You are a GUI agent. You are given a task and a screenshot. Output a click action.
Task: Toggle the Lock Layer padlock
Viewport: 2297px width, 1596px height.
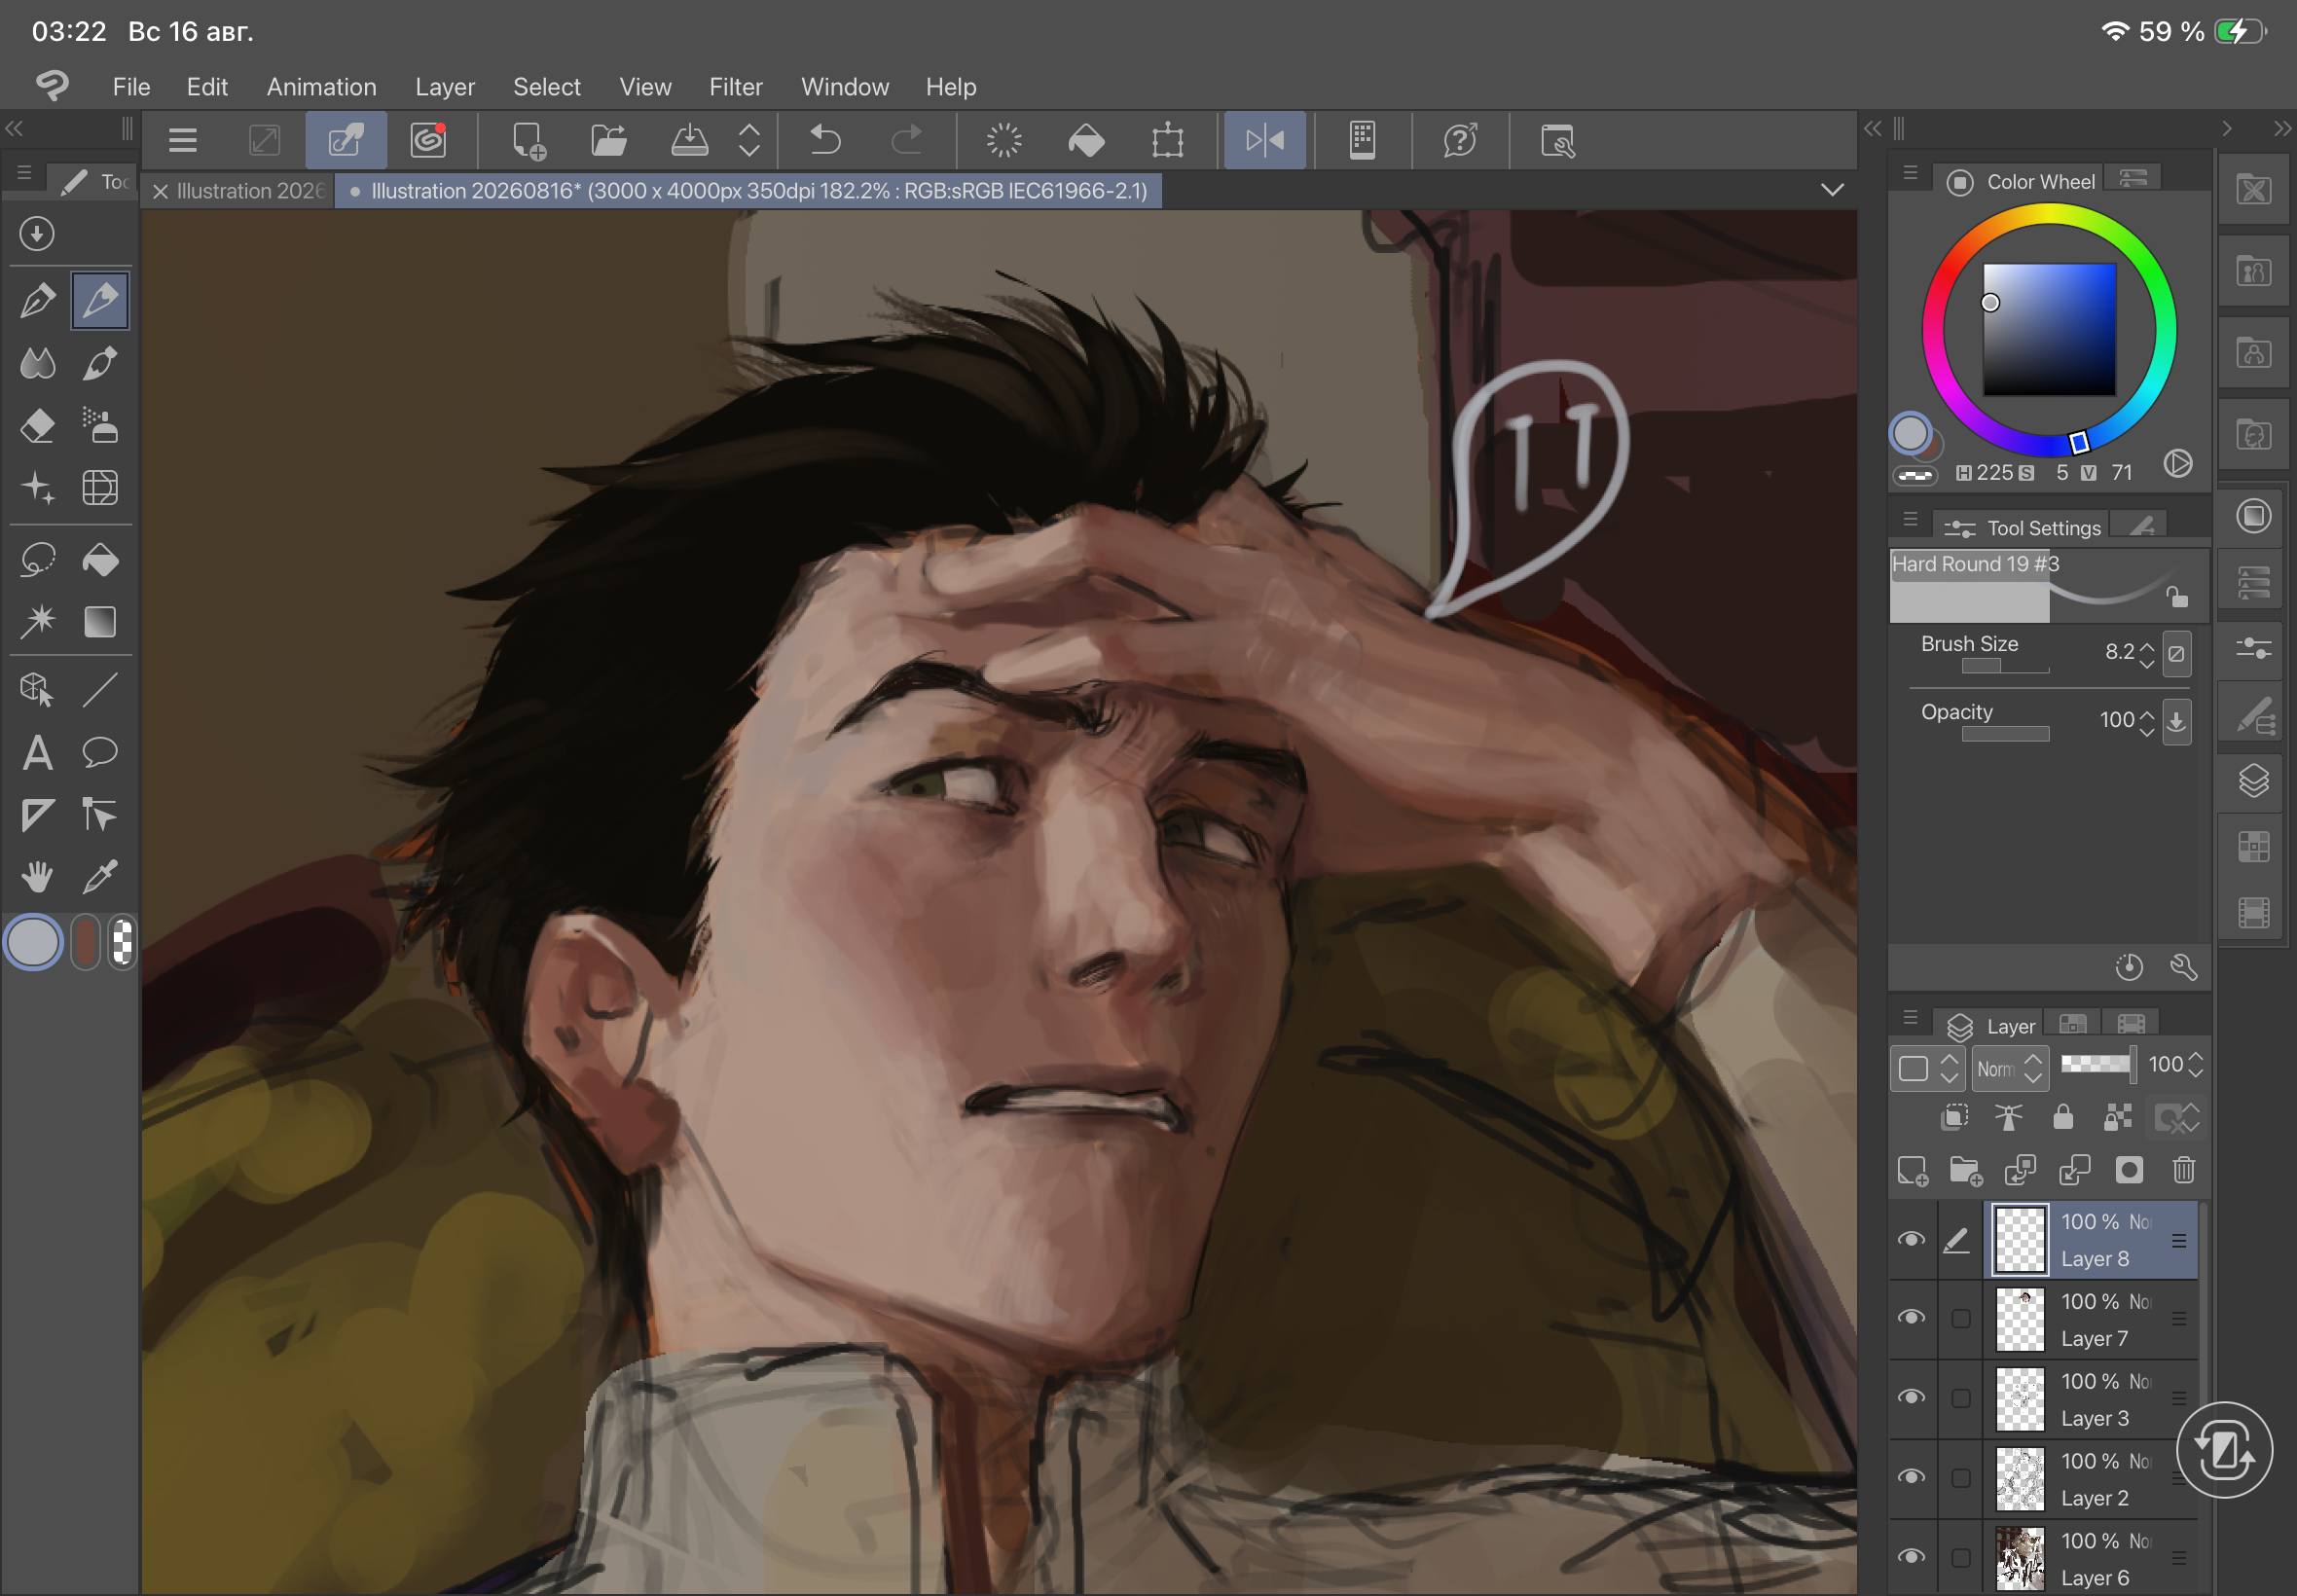[x=2062, y=1117]
